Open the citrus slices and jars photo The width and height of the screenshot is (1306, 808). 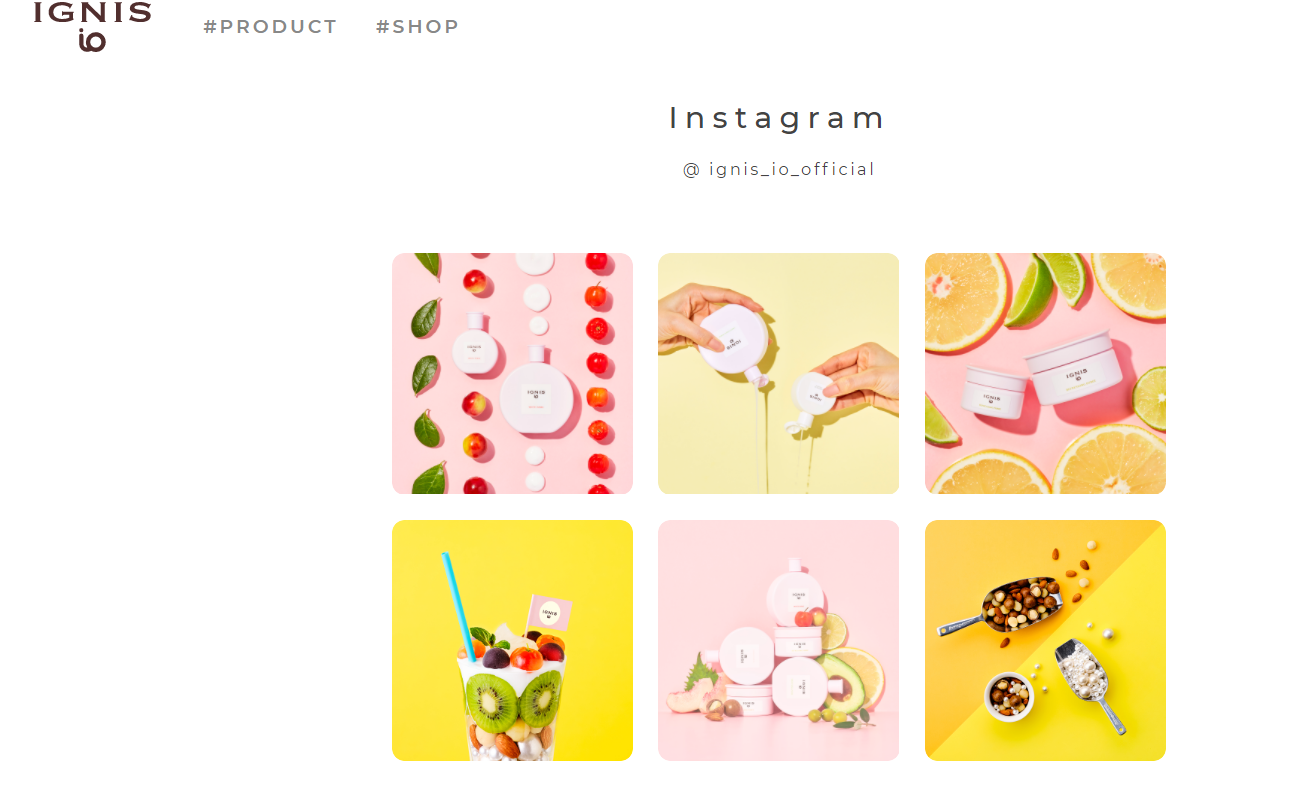pos(1045,373)
